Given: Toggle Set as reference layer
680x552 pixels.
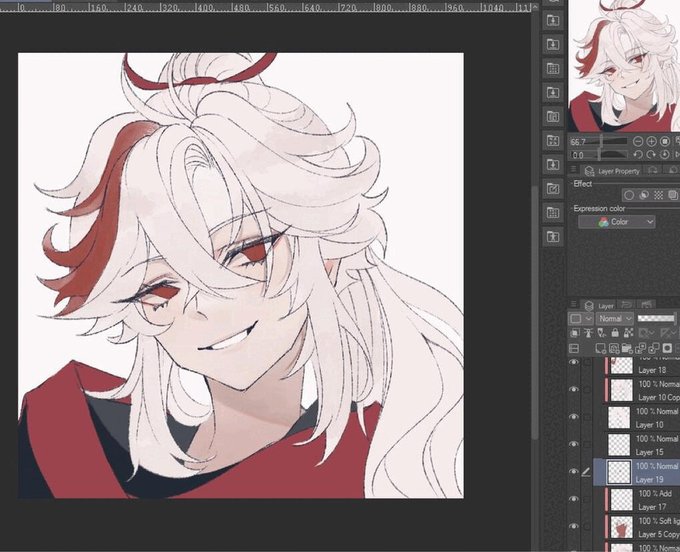Looking at the screenshot, I should (588, 333).
